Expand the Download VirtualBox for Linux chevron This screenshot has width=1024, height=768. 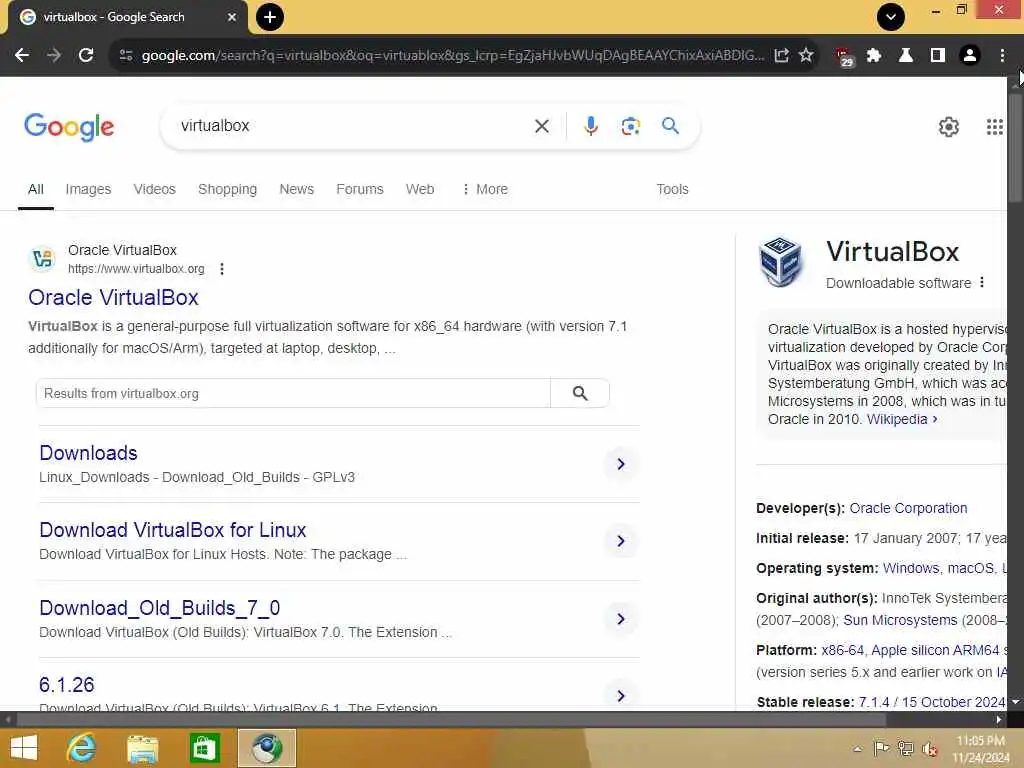tap(620, 541)
